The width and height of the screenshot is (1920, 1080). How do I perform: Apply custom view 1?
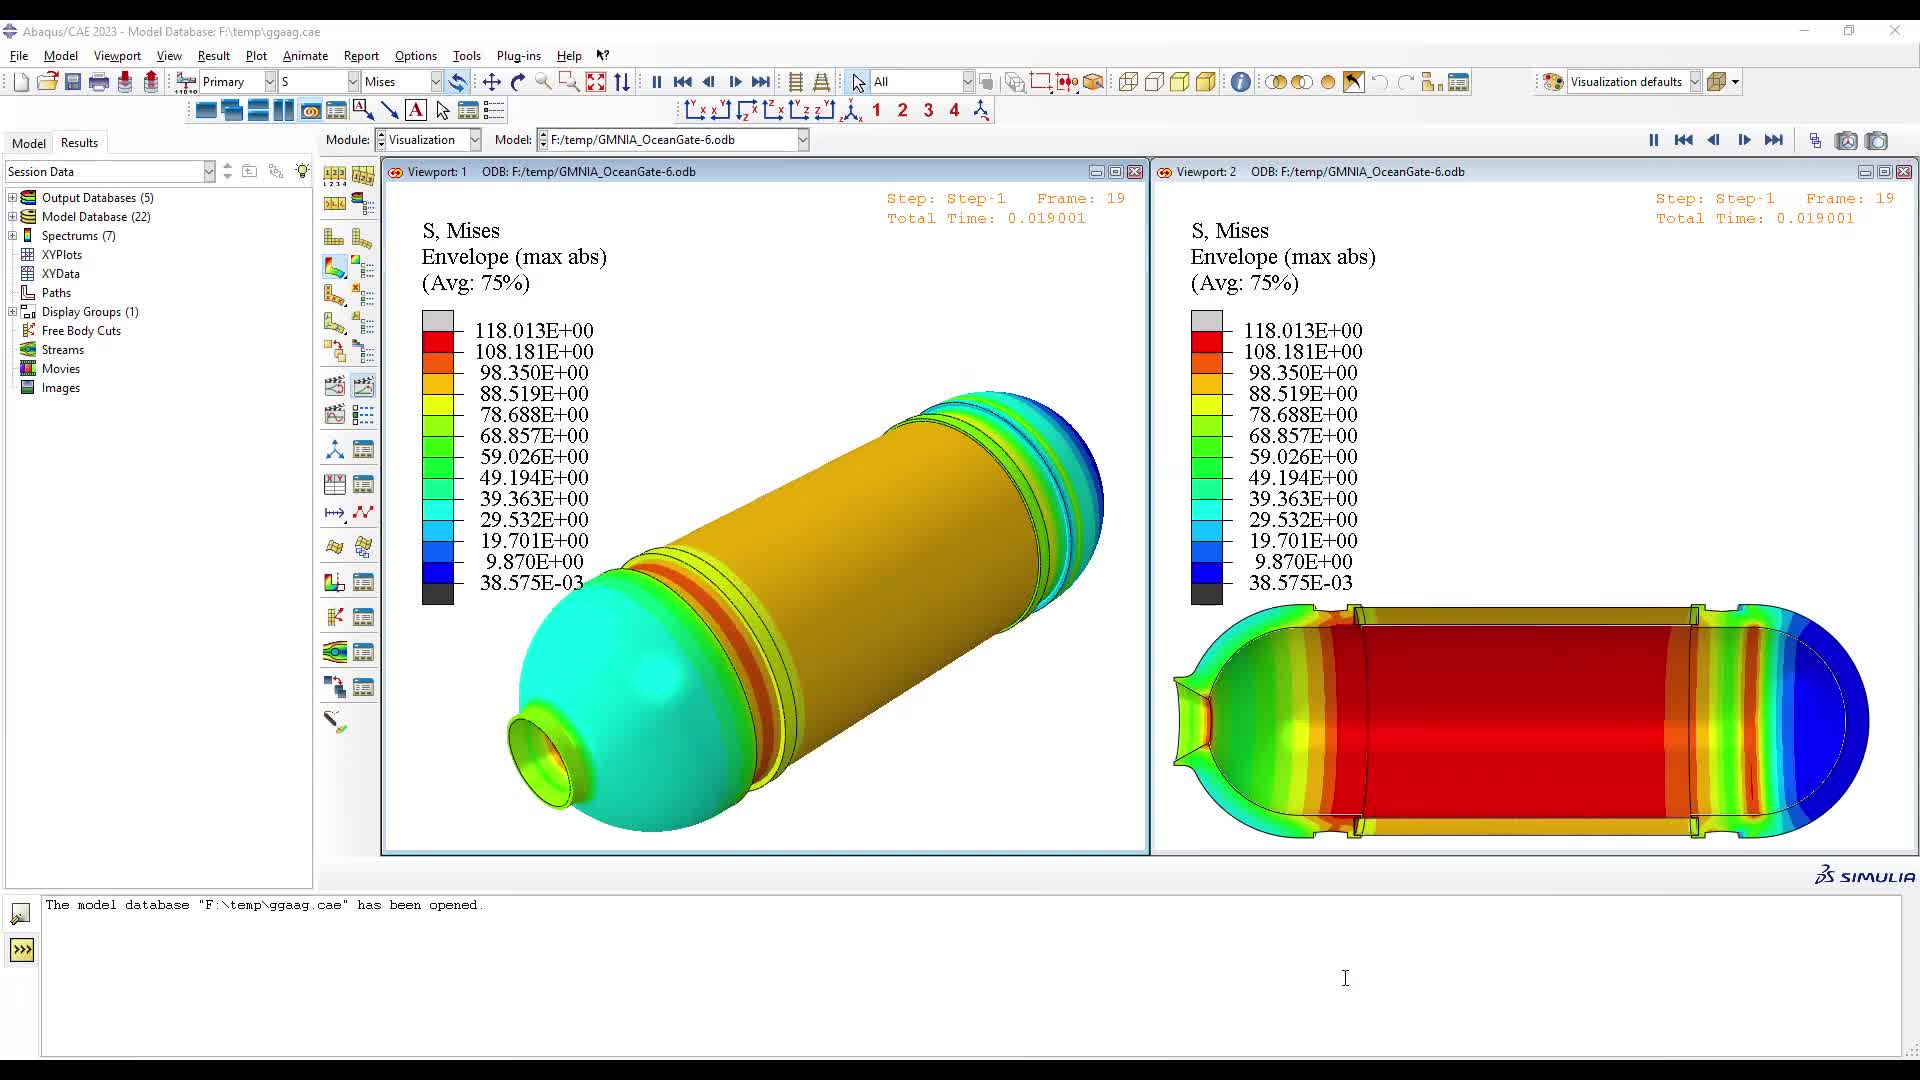(x=877, y=110)
